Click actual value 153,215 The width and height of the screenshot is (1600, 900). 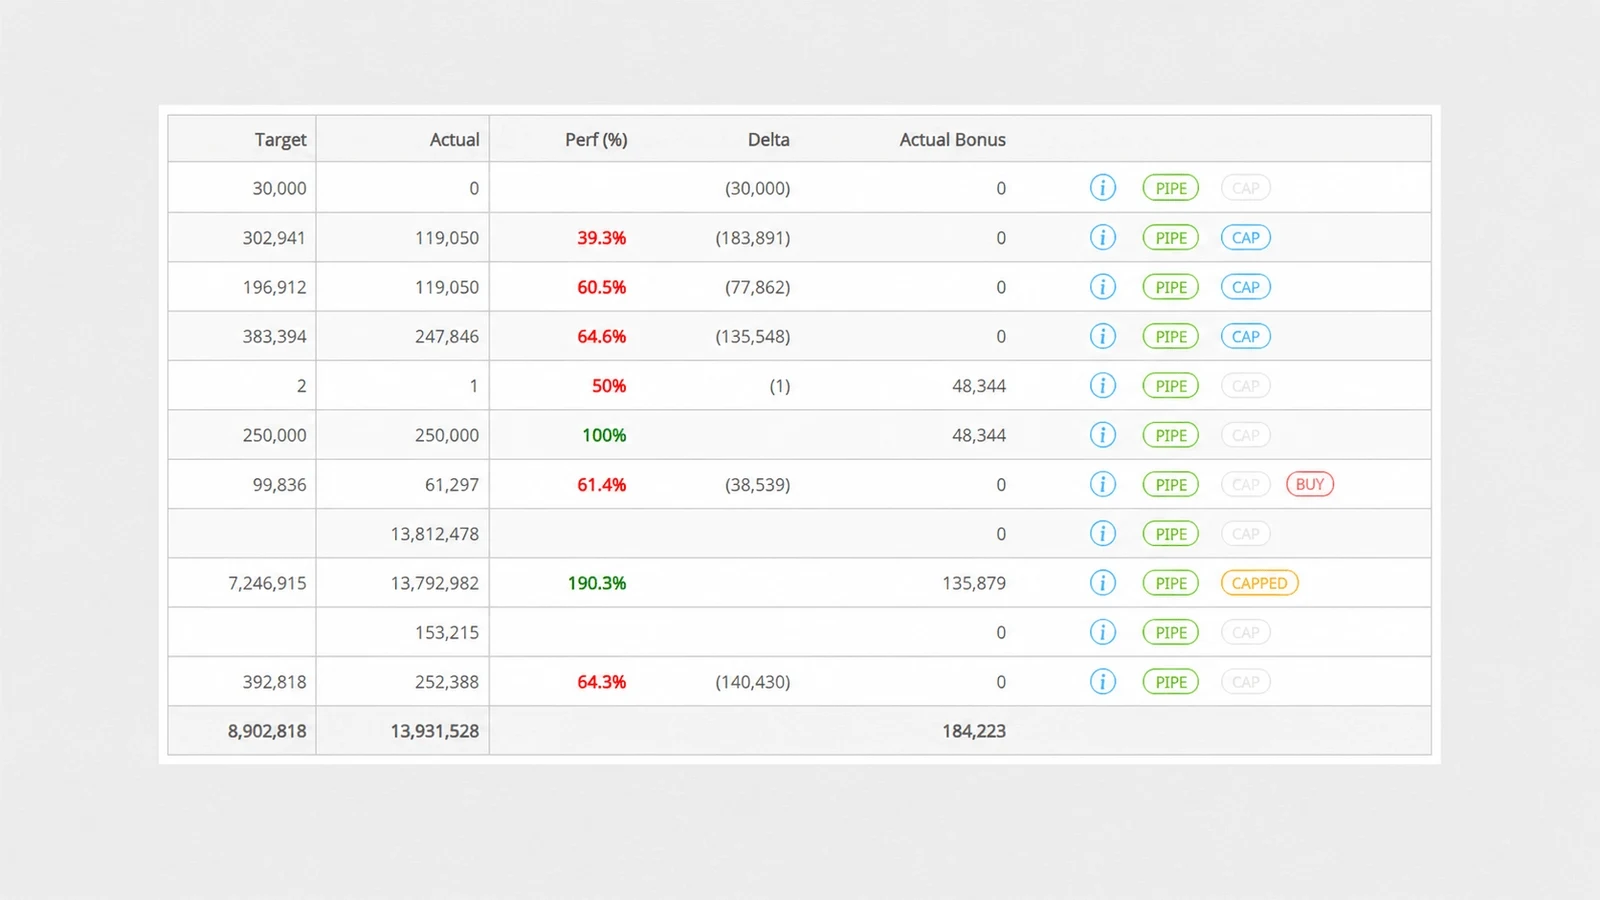click(447, 633)
